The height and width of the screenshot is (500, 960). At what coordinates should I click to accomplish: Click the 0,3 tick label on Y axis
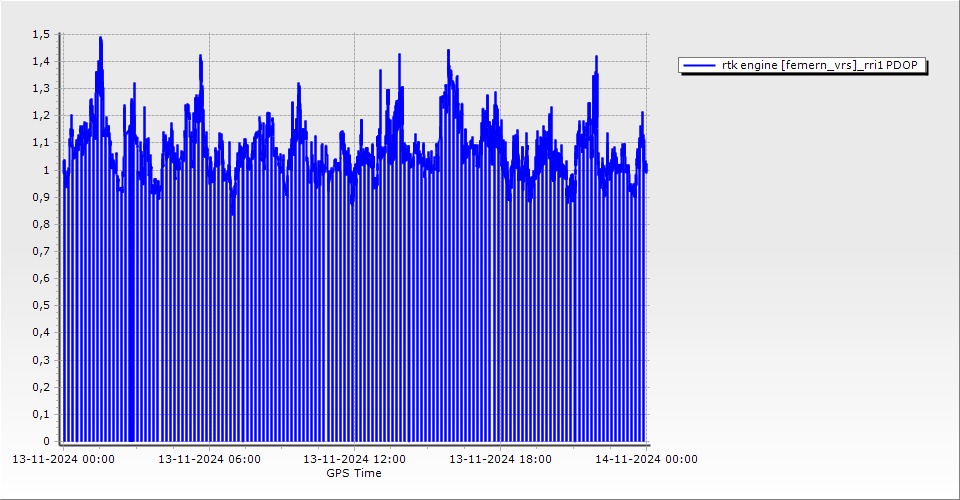click(x=40, y=360)
